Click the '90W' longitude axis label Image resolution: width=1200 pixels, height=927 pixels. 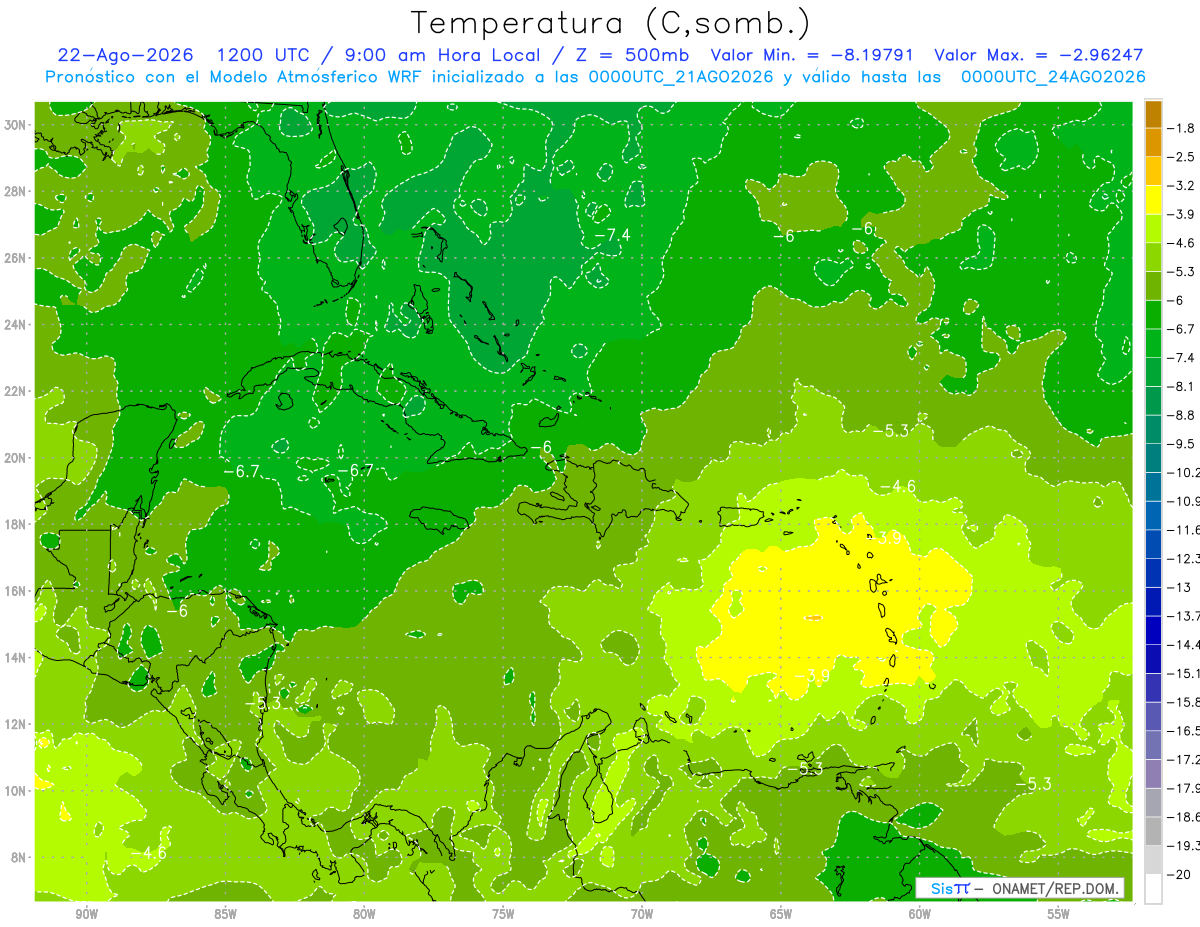(86, 914)
